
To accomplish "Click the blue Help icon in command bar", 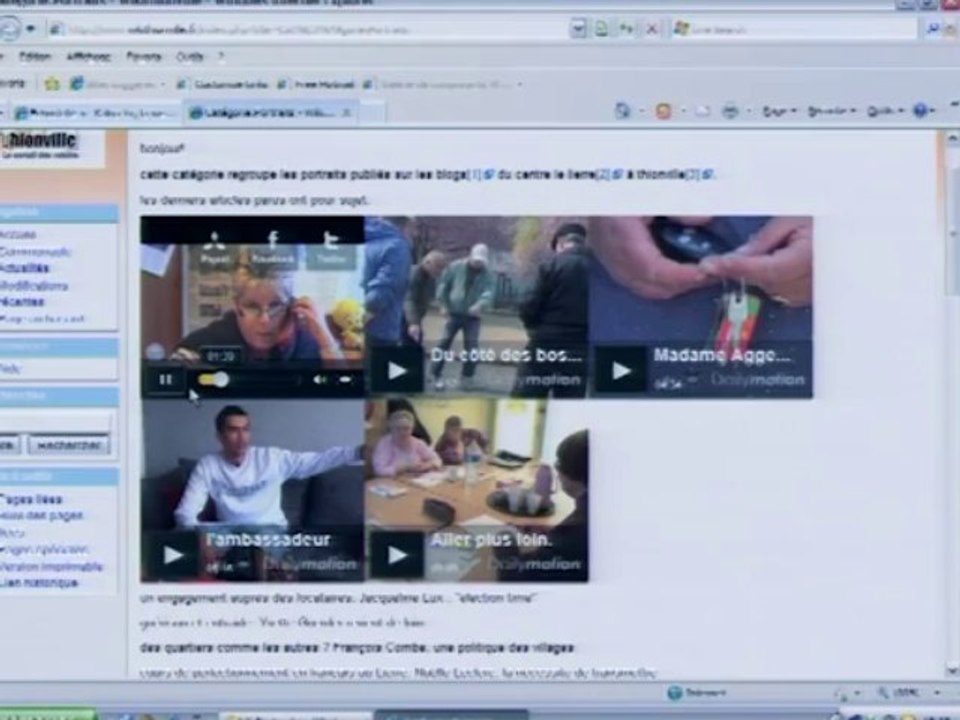I will (x=920, y=111).
